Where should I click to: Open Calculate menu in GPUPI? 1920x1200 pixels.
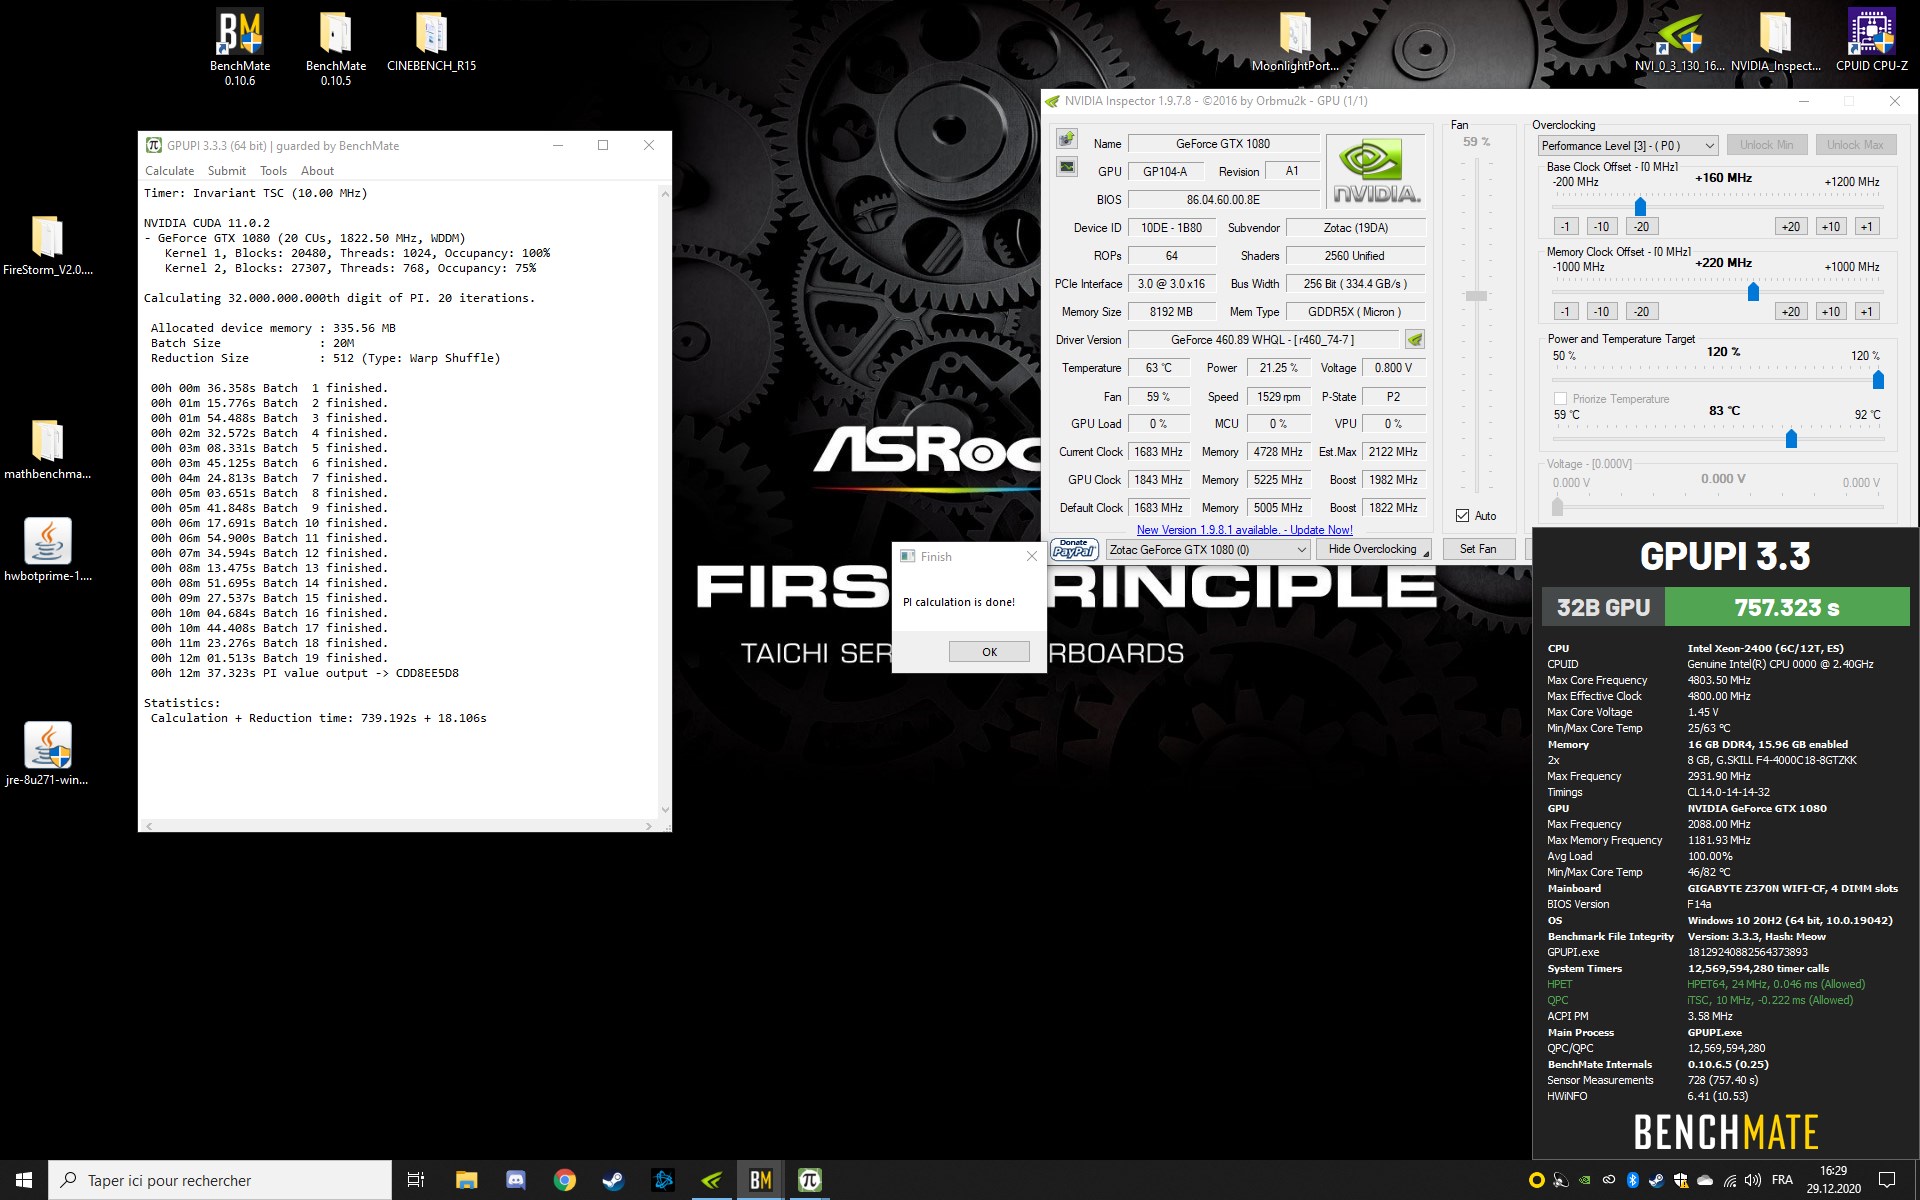pos(169,171)
